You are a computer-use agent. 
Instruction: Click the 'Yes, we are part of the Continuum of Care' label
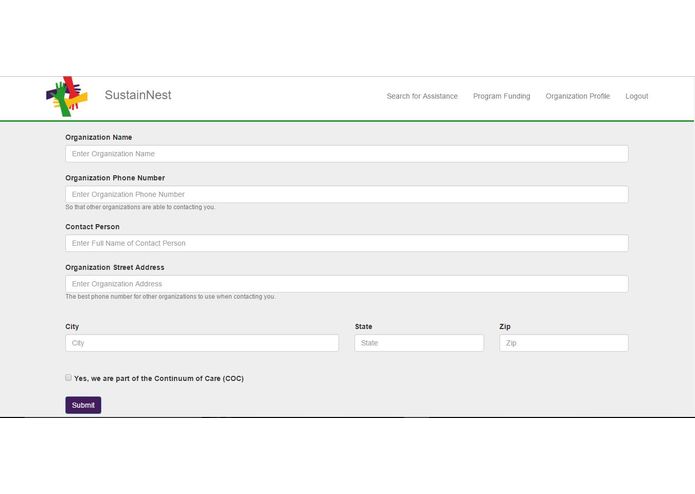tap(159, 378)
